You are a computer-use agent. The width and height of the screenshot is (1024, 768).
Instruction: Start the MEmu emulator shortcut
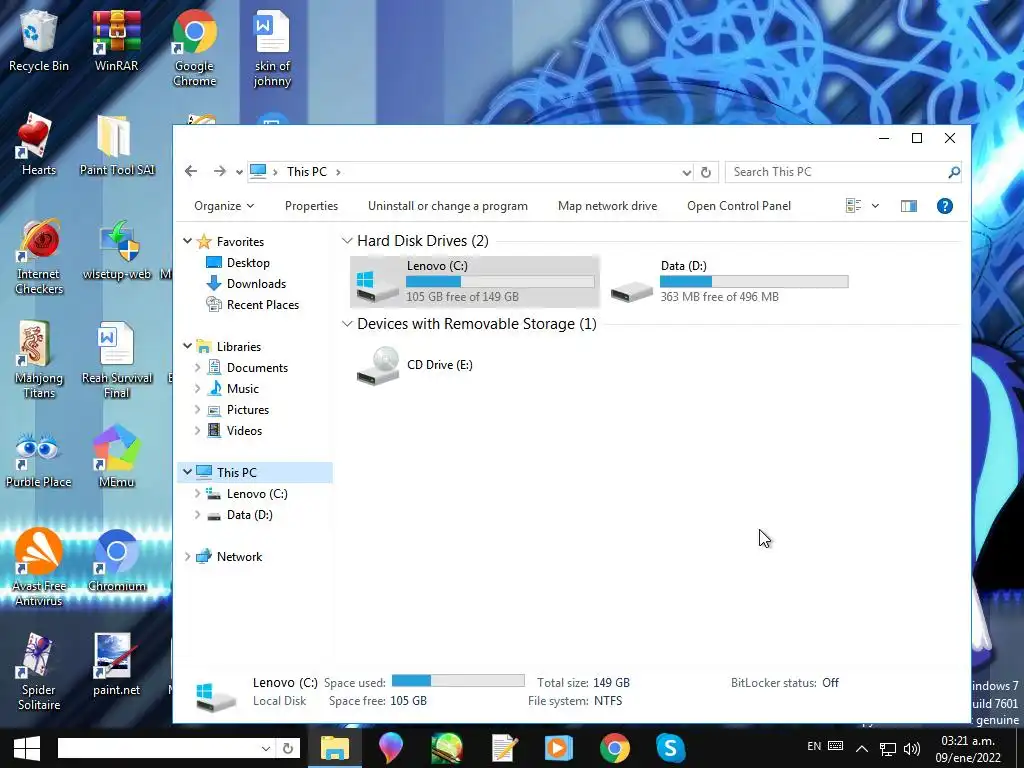tap(116, 456)
